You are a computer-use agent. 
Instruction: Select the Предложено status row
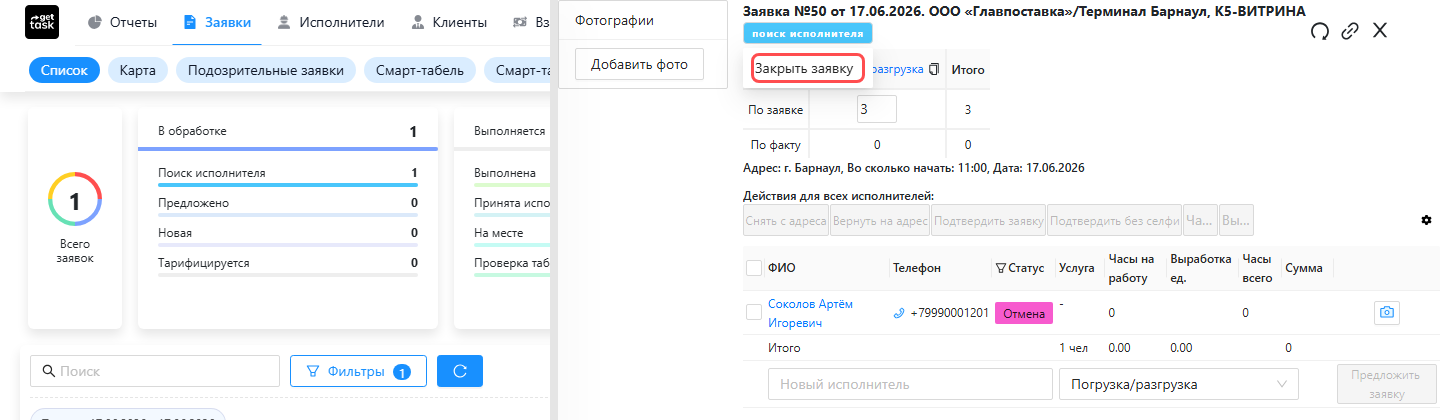(x=288, y=205)
